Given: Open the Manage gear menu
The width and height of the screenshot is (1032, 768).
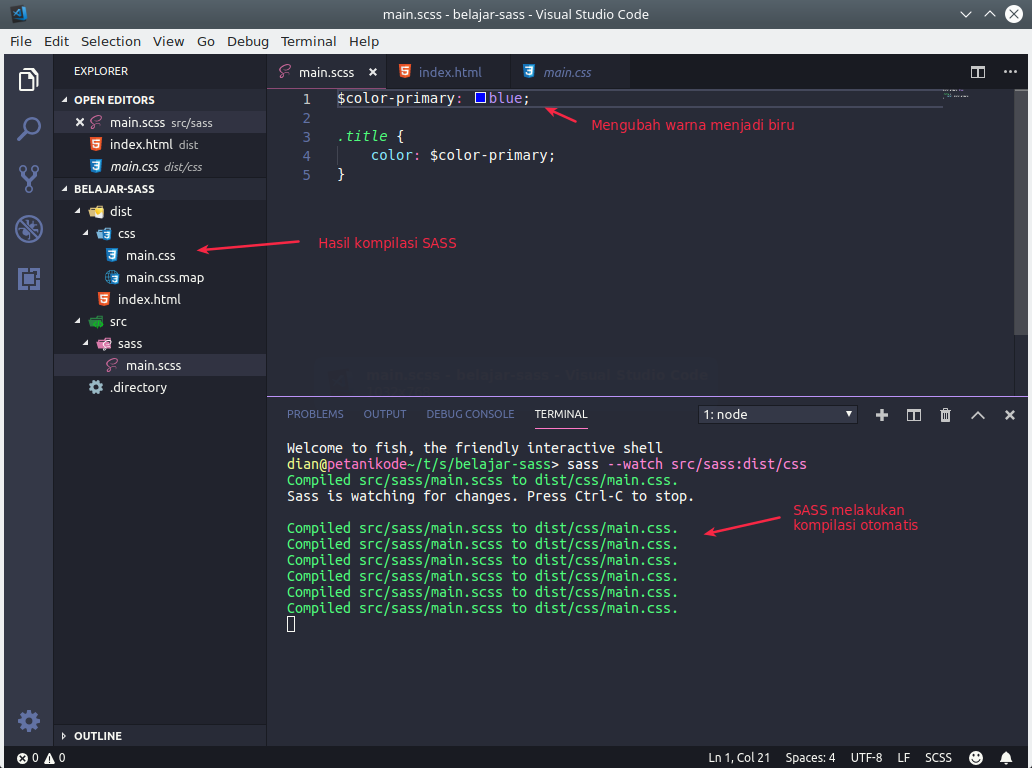Looking at the screenshot, I should [x=29, y=720].
